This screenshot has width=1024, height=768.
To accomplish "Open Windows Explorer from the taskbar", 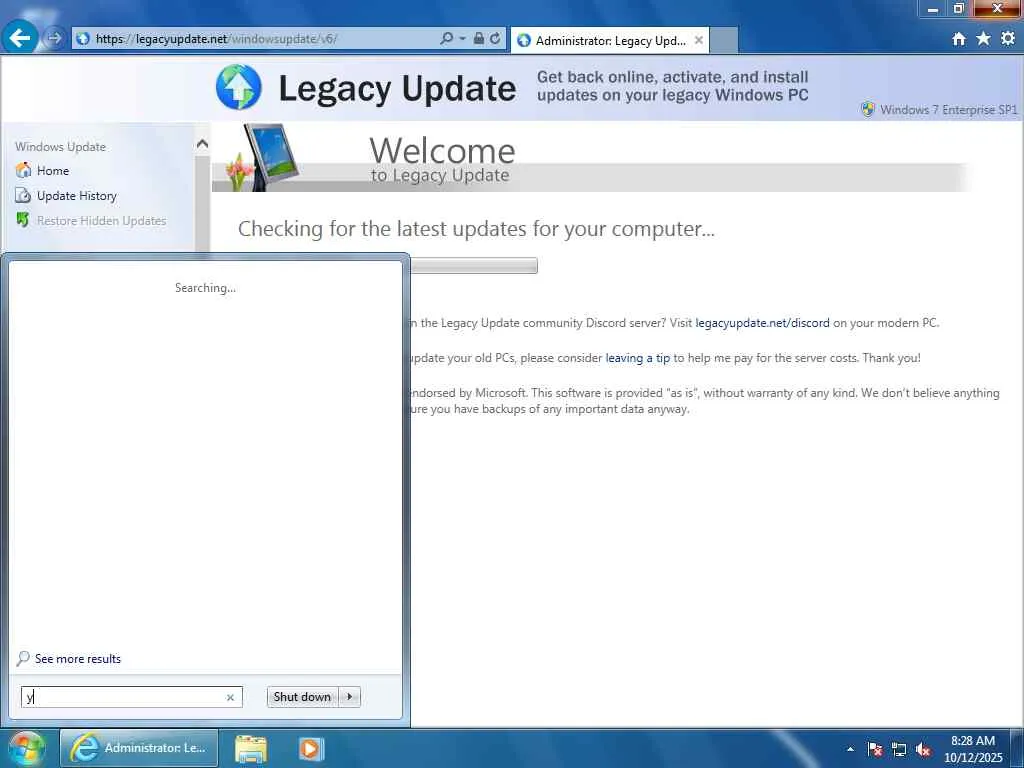I will [x=251, y=749].
